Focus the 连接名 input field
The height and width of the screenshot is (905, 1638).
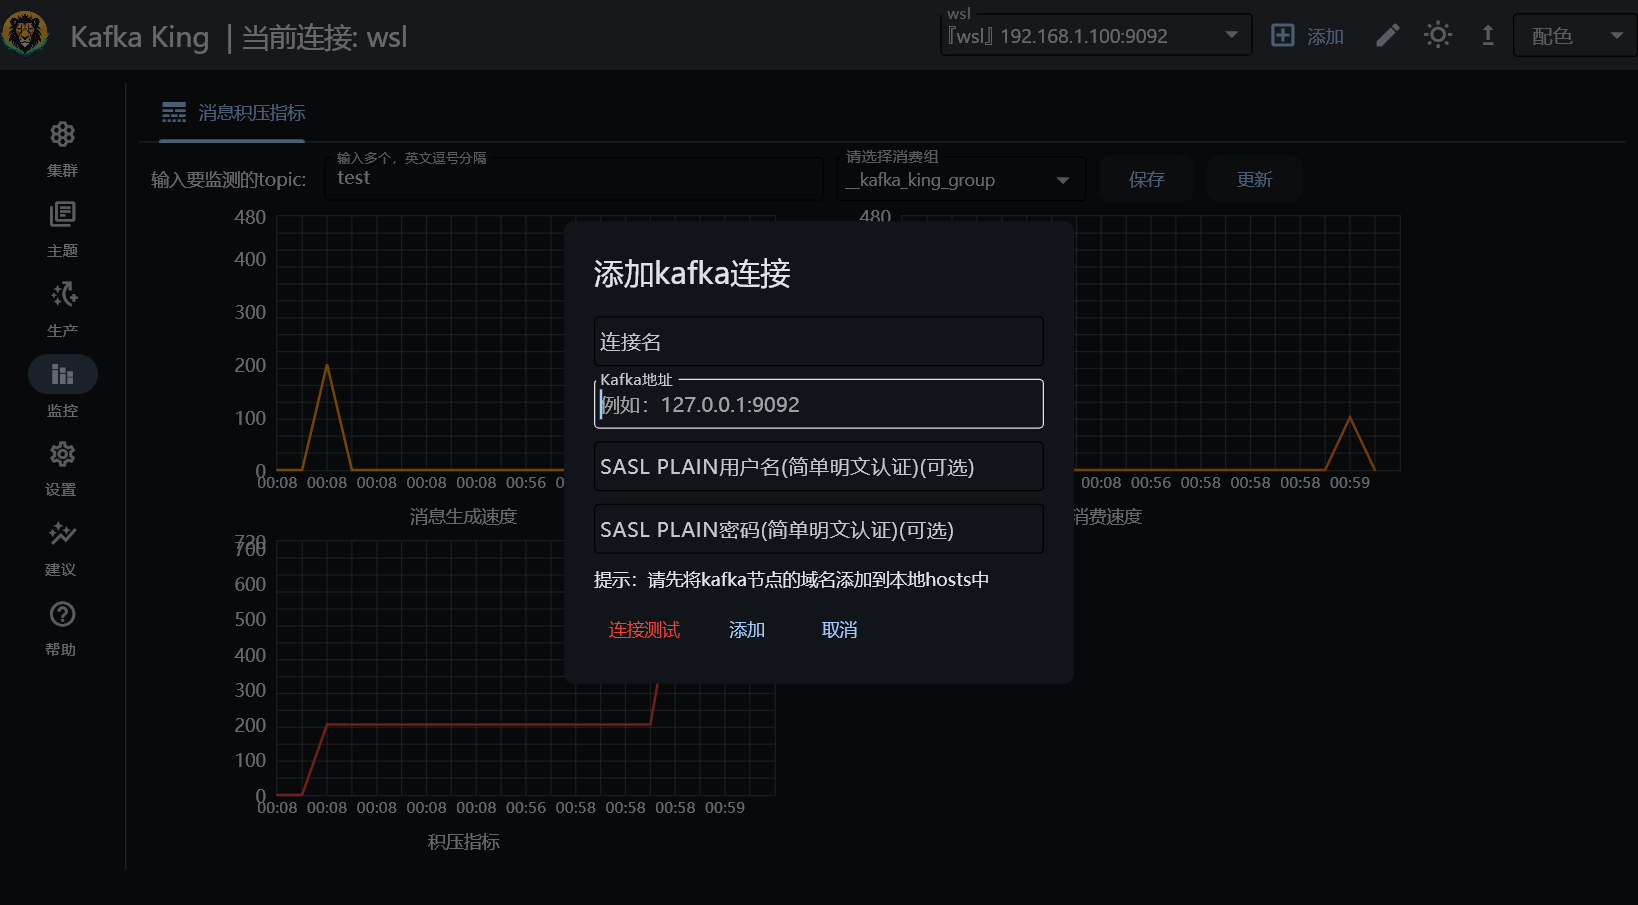pyautogui.click(x=818, y=342)
